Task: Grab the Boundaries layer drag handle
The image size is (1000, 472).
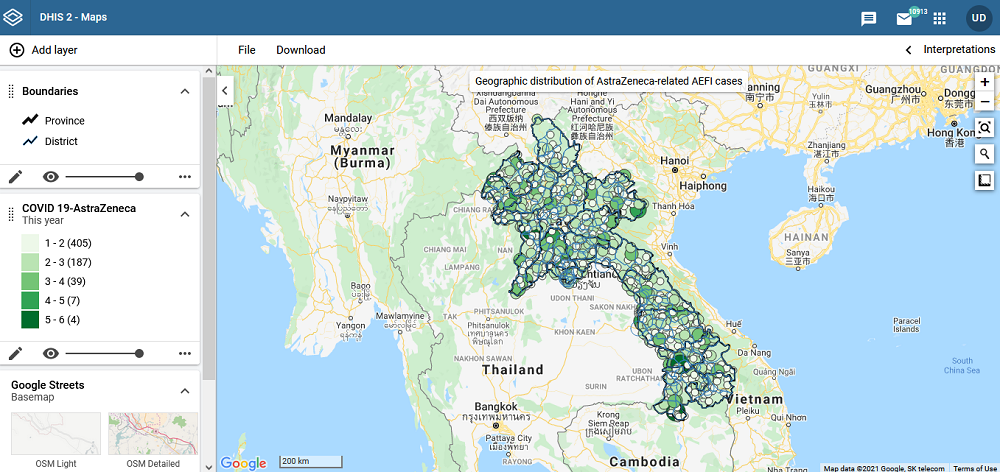Action: click(10, 91)
